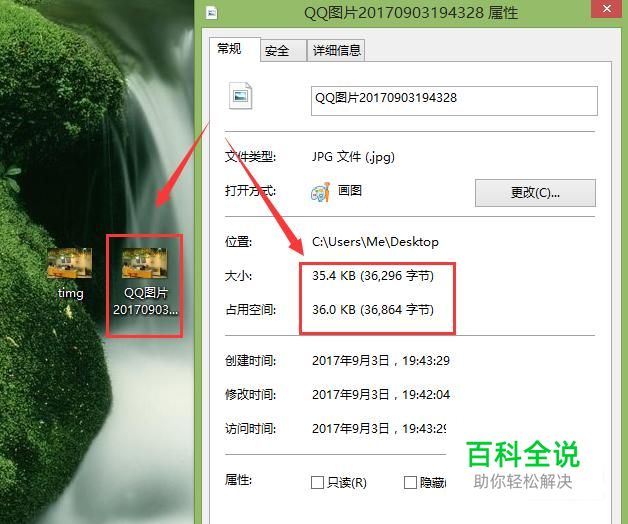The image size is (628, 524).
Task: Click the file type icon beside the filename field
Action: coord(240,96)
